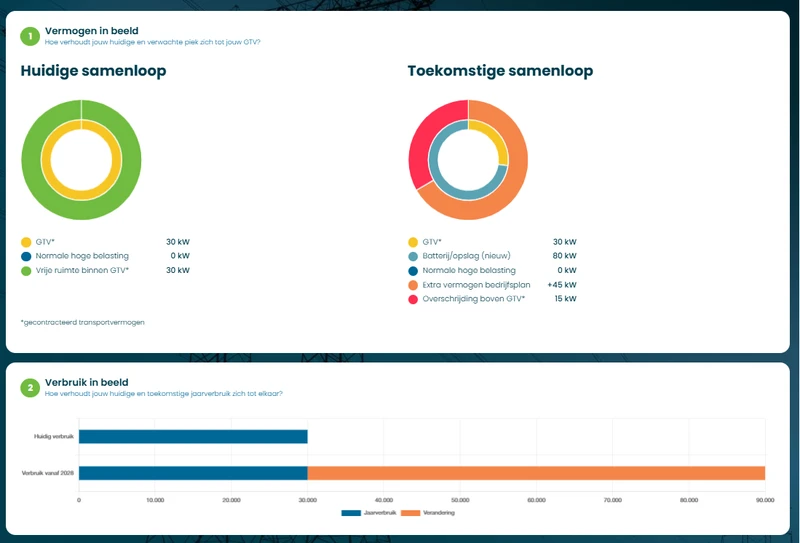Click the subtitle about huidige en toekomstige jaarverbruik

(164, 394)
